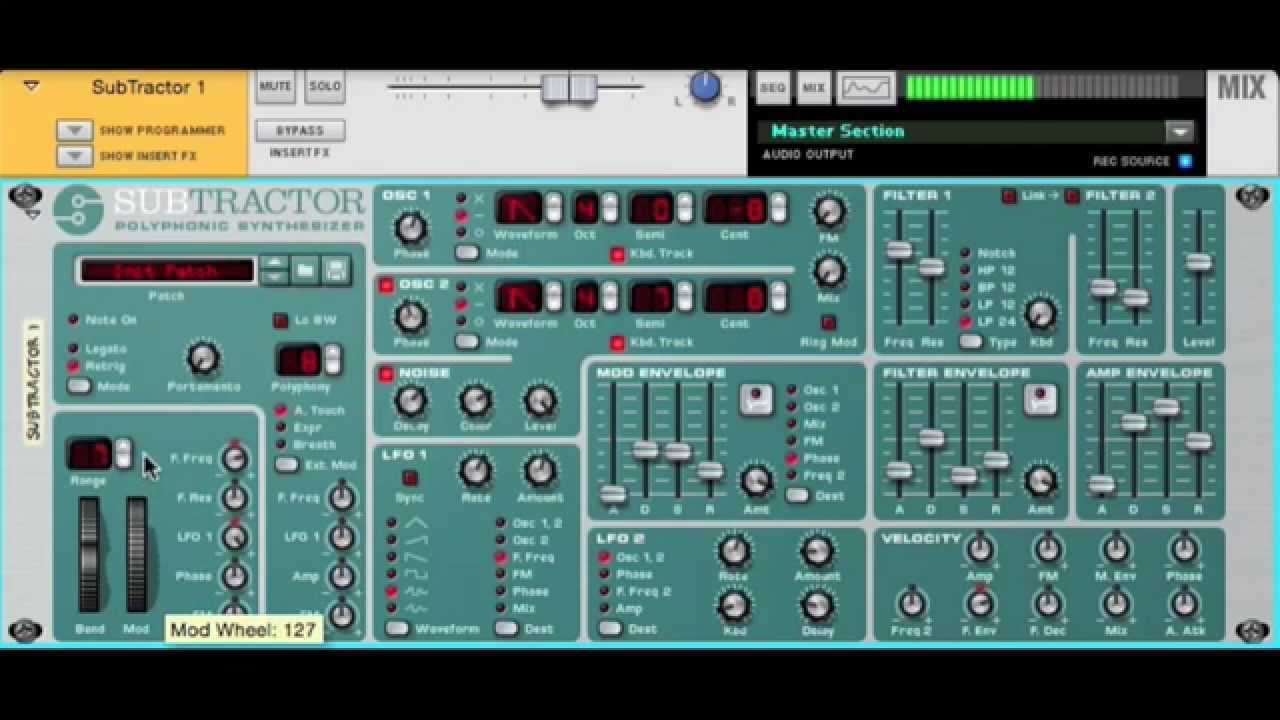The height and width of the screenshot is (720, 1280).
Task: Toggle the Mod Envelope invert button
Action: coord(756,400)
